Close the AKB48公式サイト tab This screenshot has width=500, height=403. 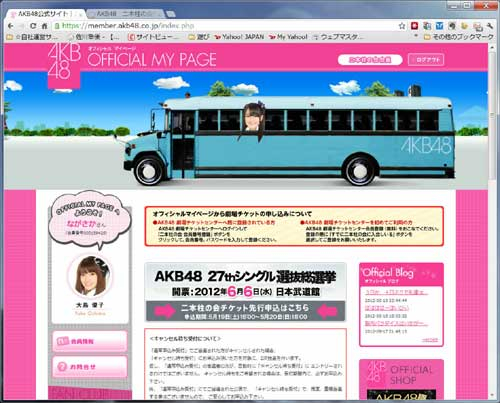point(80,14)
